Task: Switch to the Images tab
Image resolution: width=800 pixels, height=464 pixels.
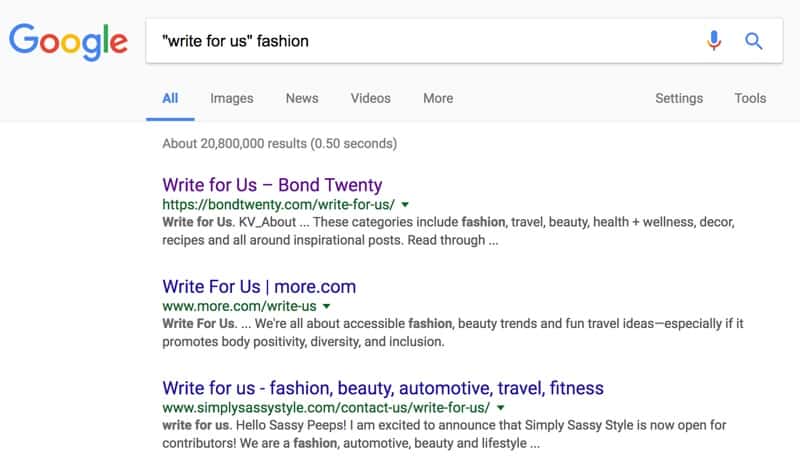Action: [231, 98]
